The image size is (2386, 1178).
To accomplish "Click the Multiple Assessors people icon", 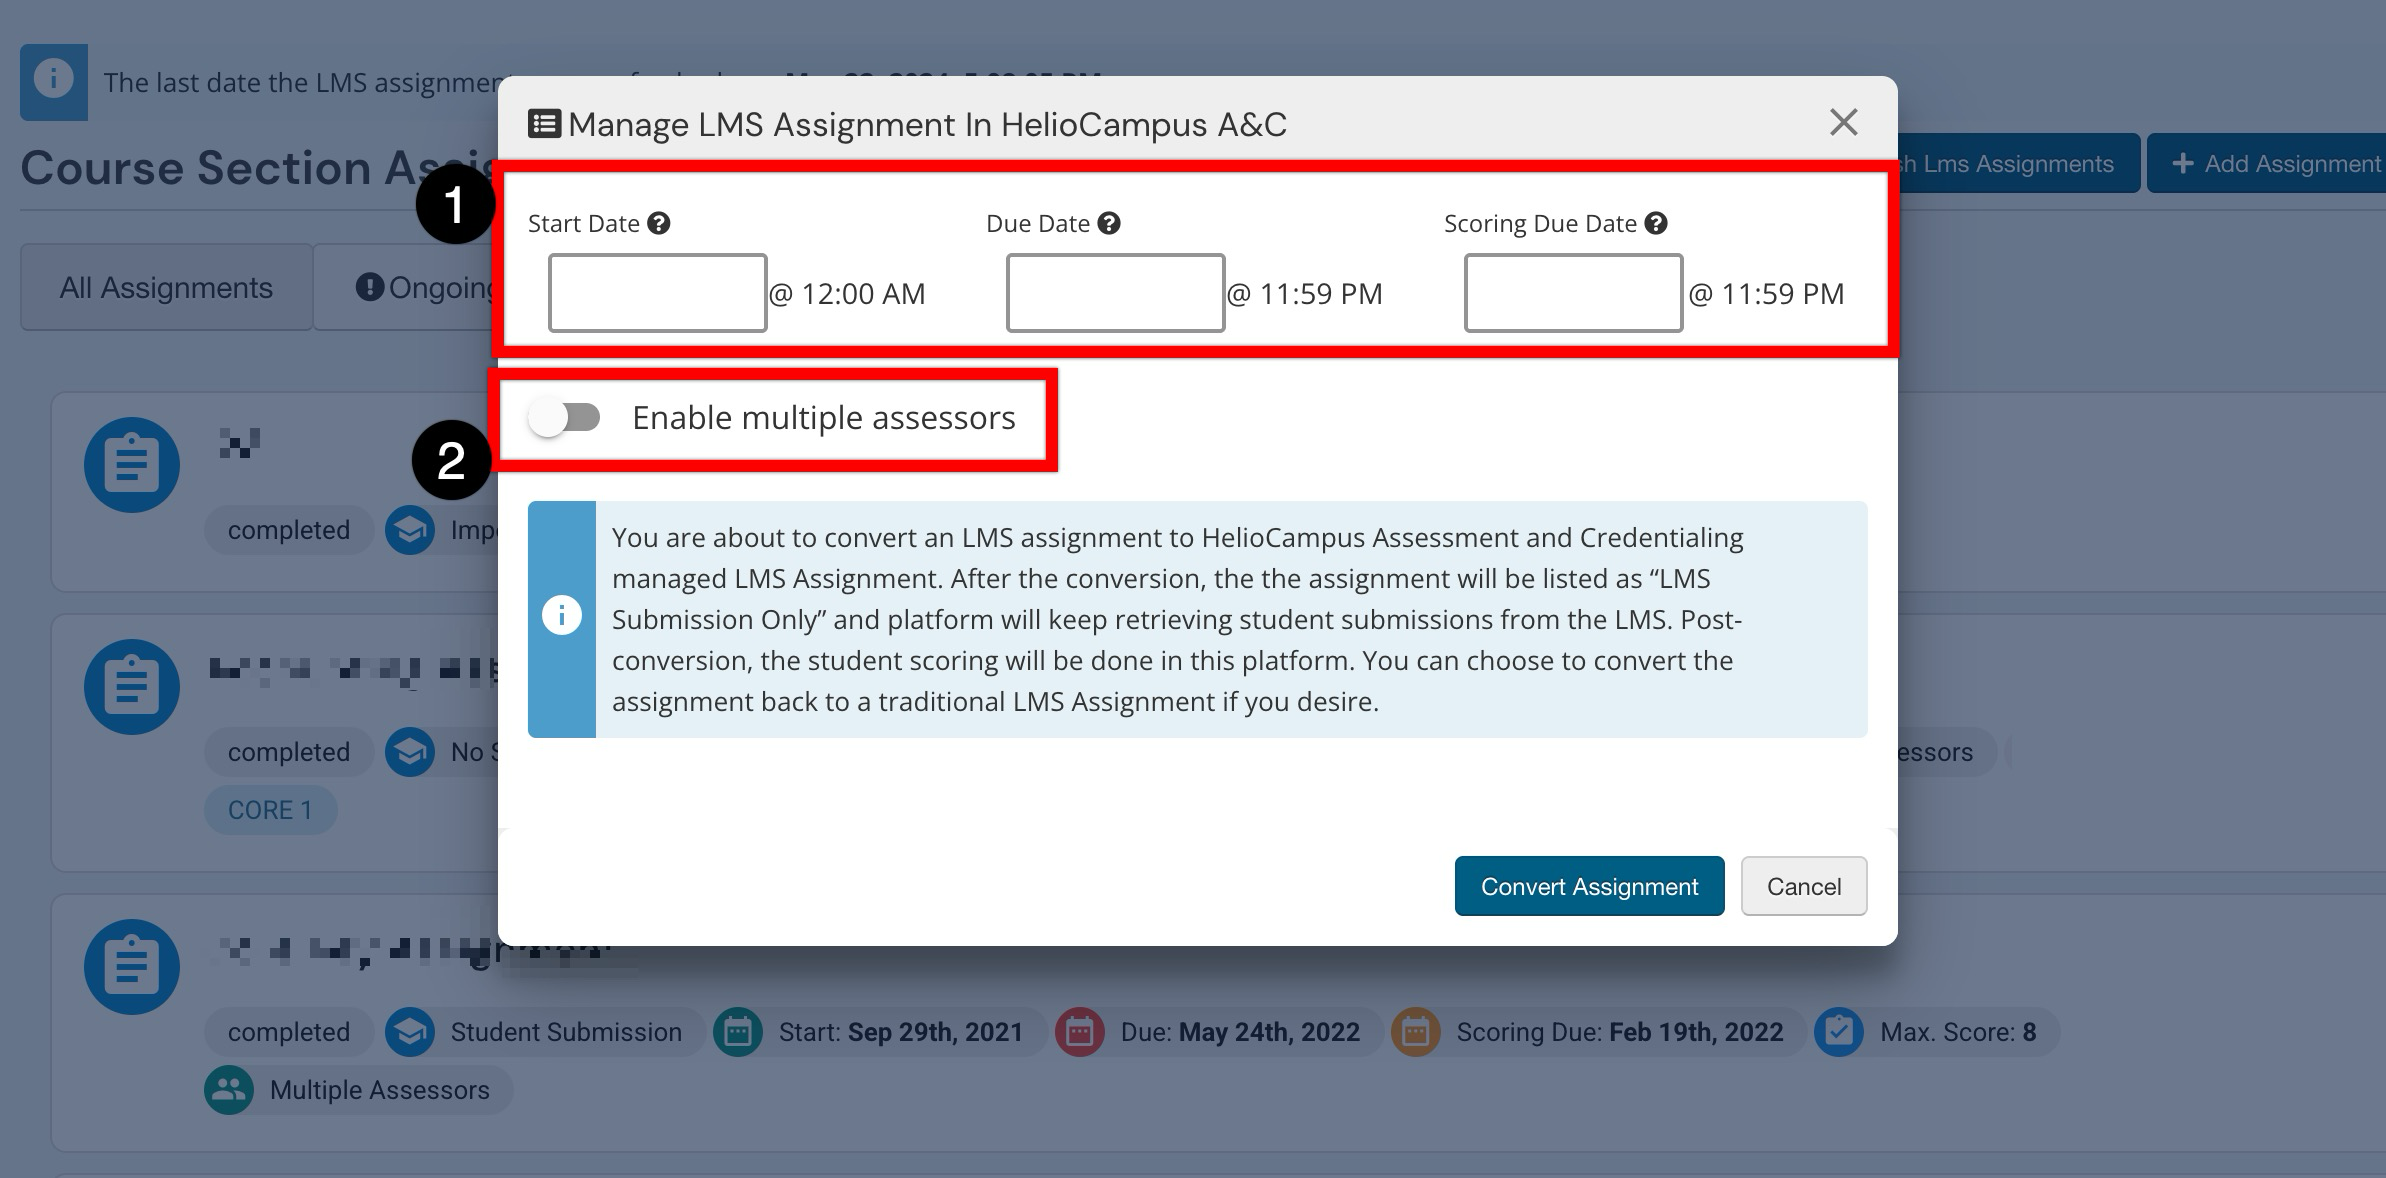I will click(x=229, y=1090).
